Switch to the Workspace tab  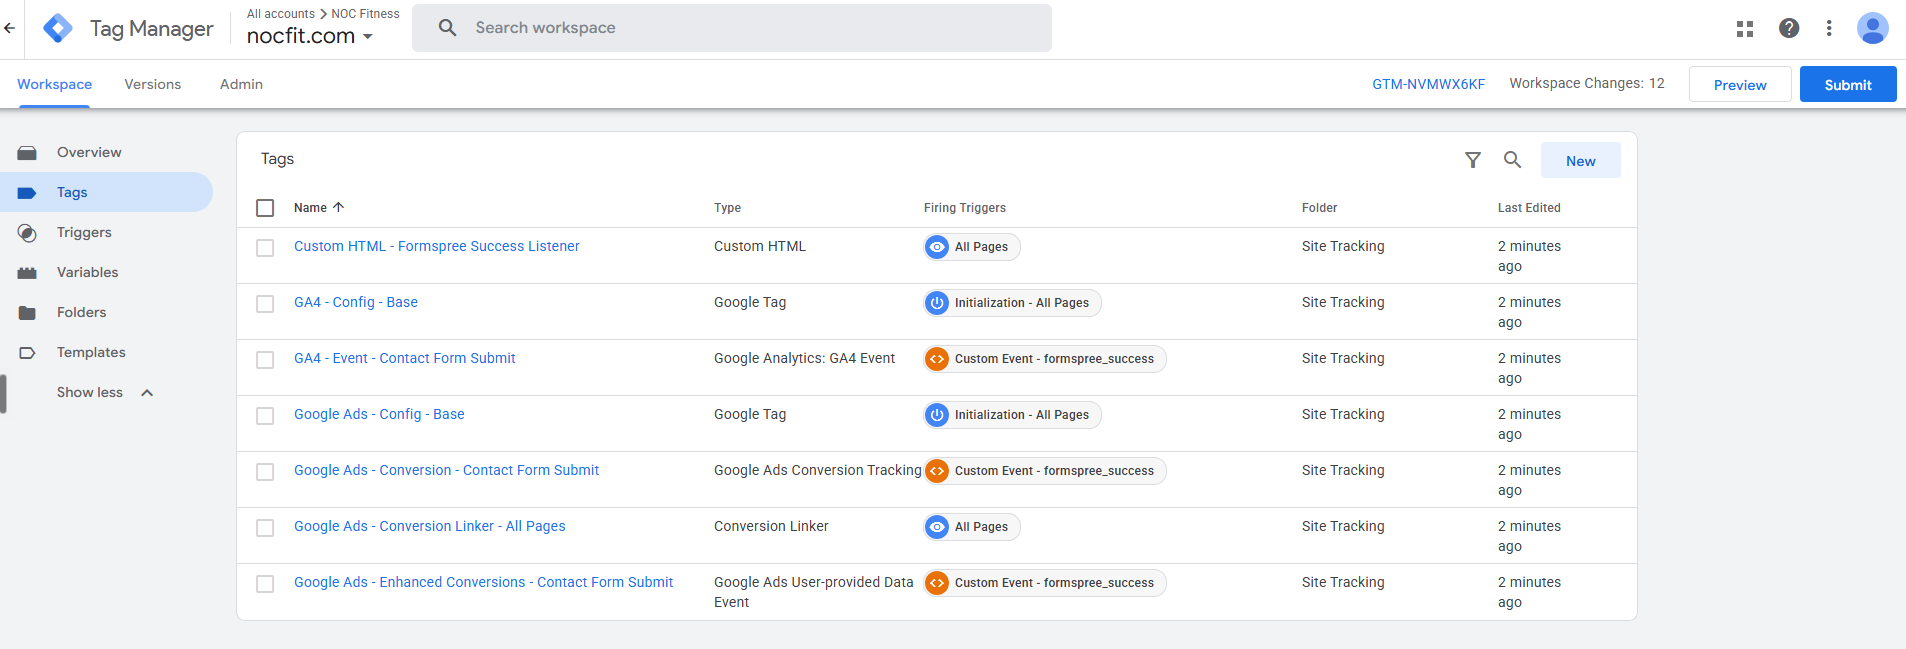tap(54, 84)
